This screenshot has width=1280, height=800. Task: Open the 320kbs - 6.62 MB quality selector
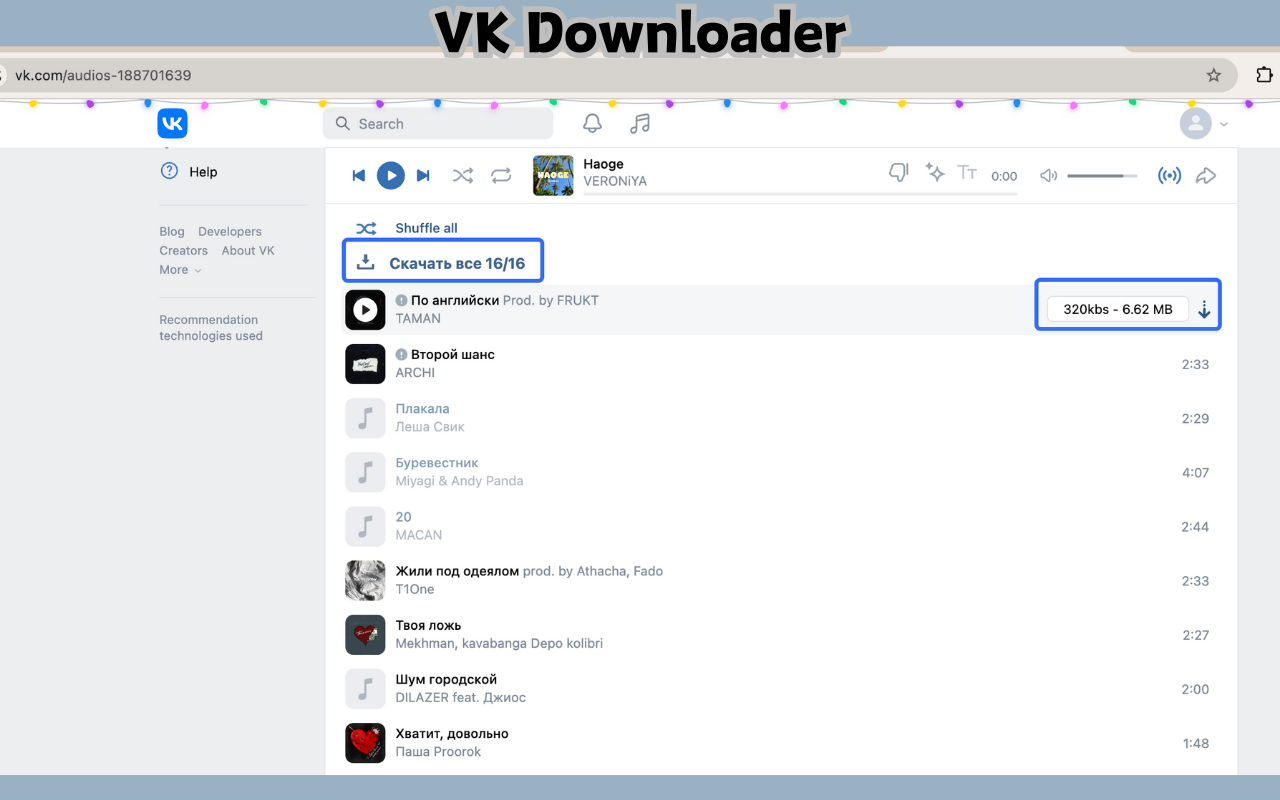click(1120, 309)
